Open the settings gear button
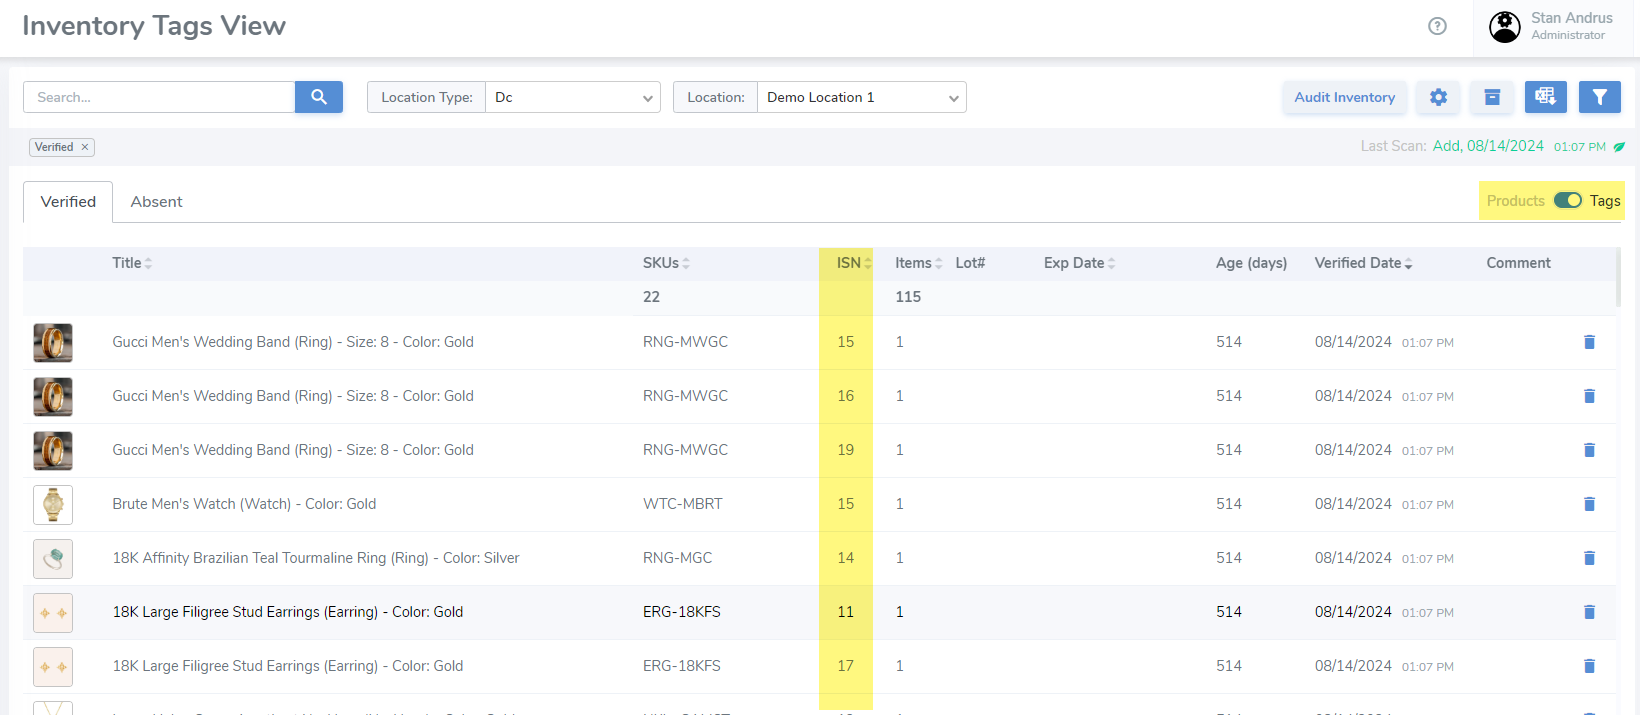The height and width of the screenshot is (715, 1640). (1438, 97)
